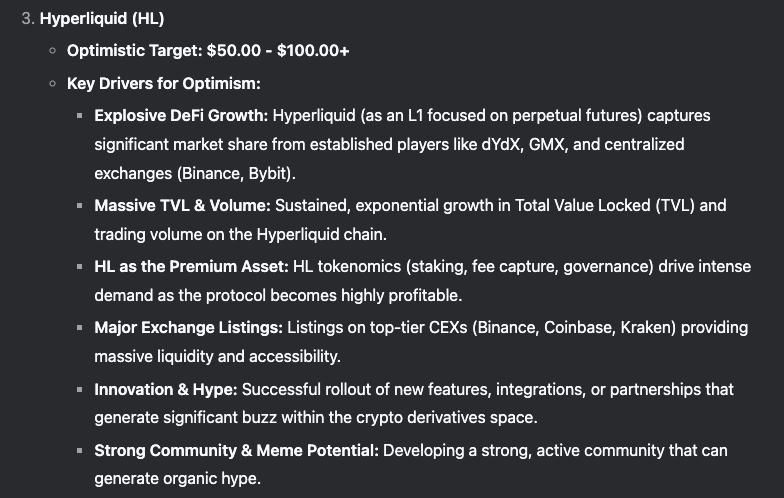Image resolution: width=784 pixels, height=498 pixels.
Task: Click the "Key Drivers for Optimism:" subheading
Action: 164,83
